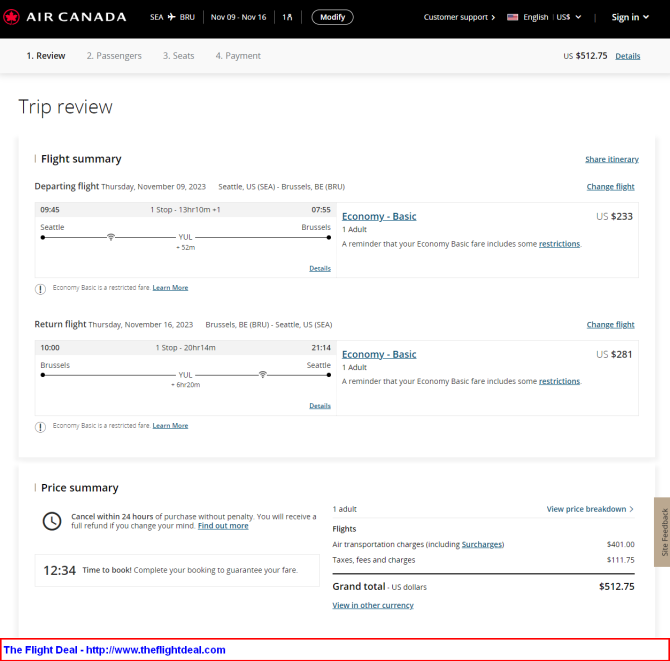Viewport: 670px width, 661px height.
Task: Click the YUL stop on departing flight
Action: (x=185, y=237)
